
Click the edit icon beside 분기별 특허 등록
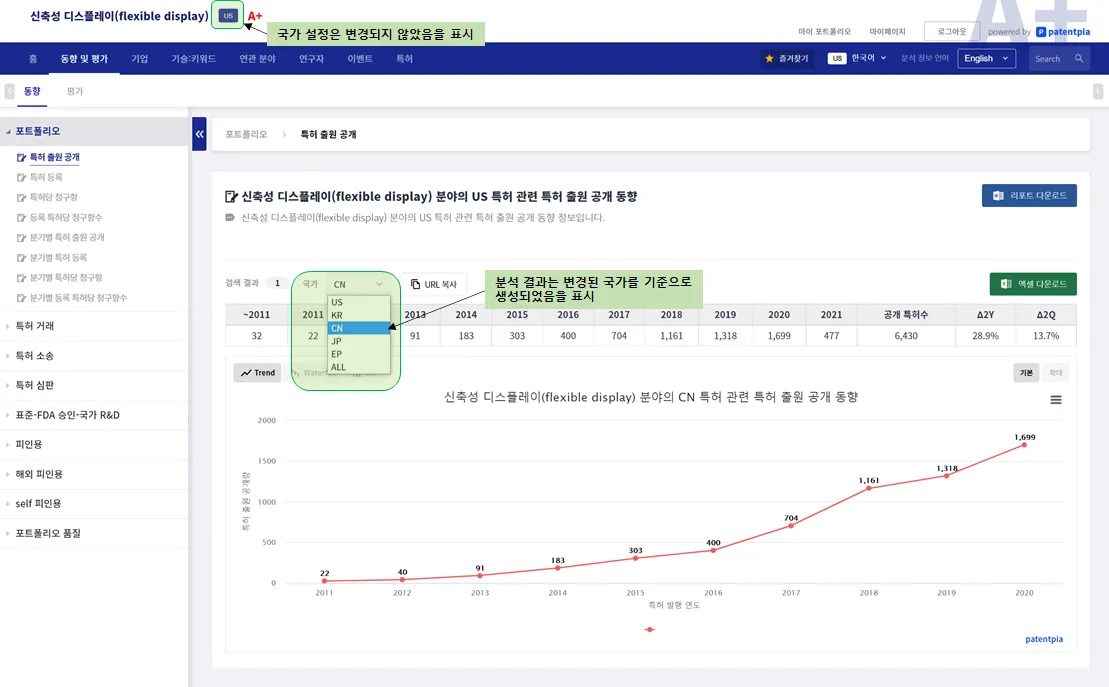[21, 258]
